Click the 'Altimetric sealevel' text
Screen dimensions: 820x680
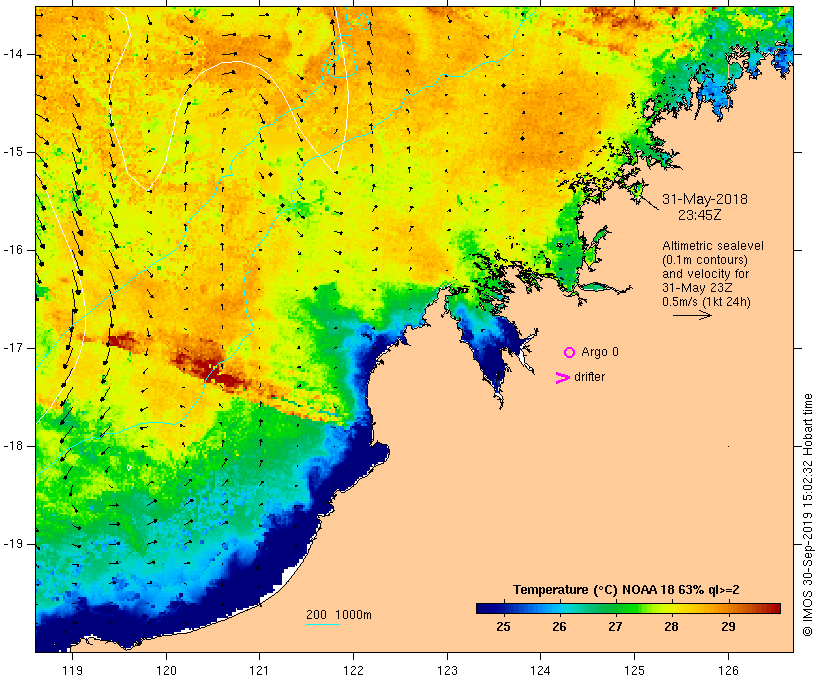[x=713, y=246]
